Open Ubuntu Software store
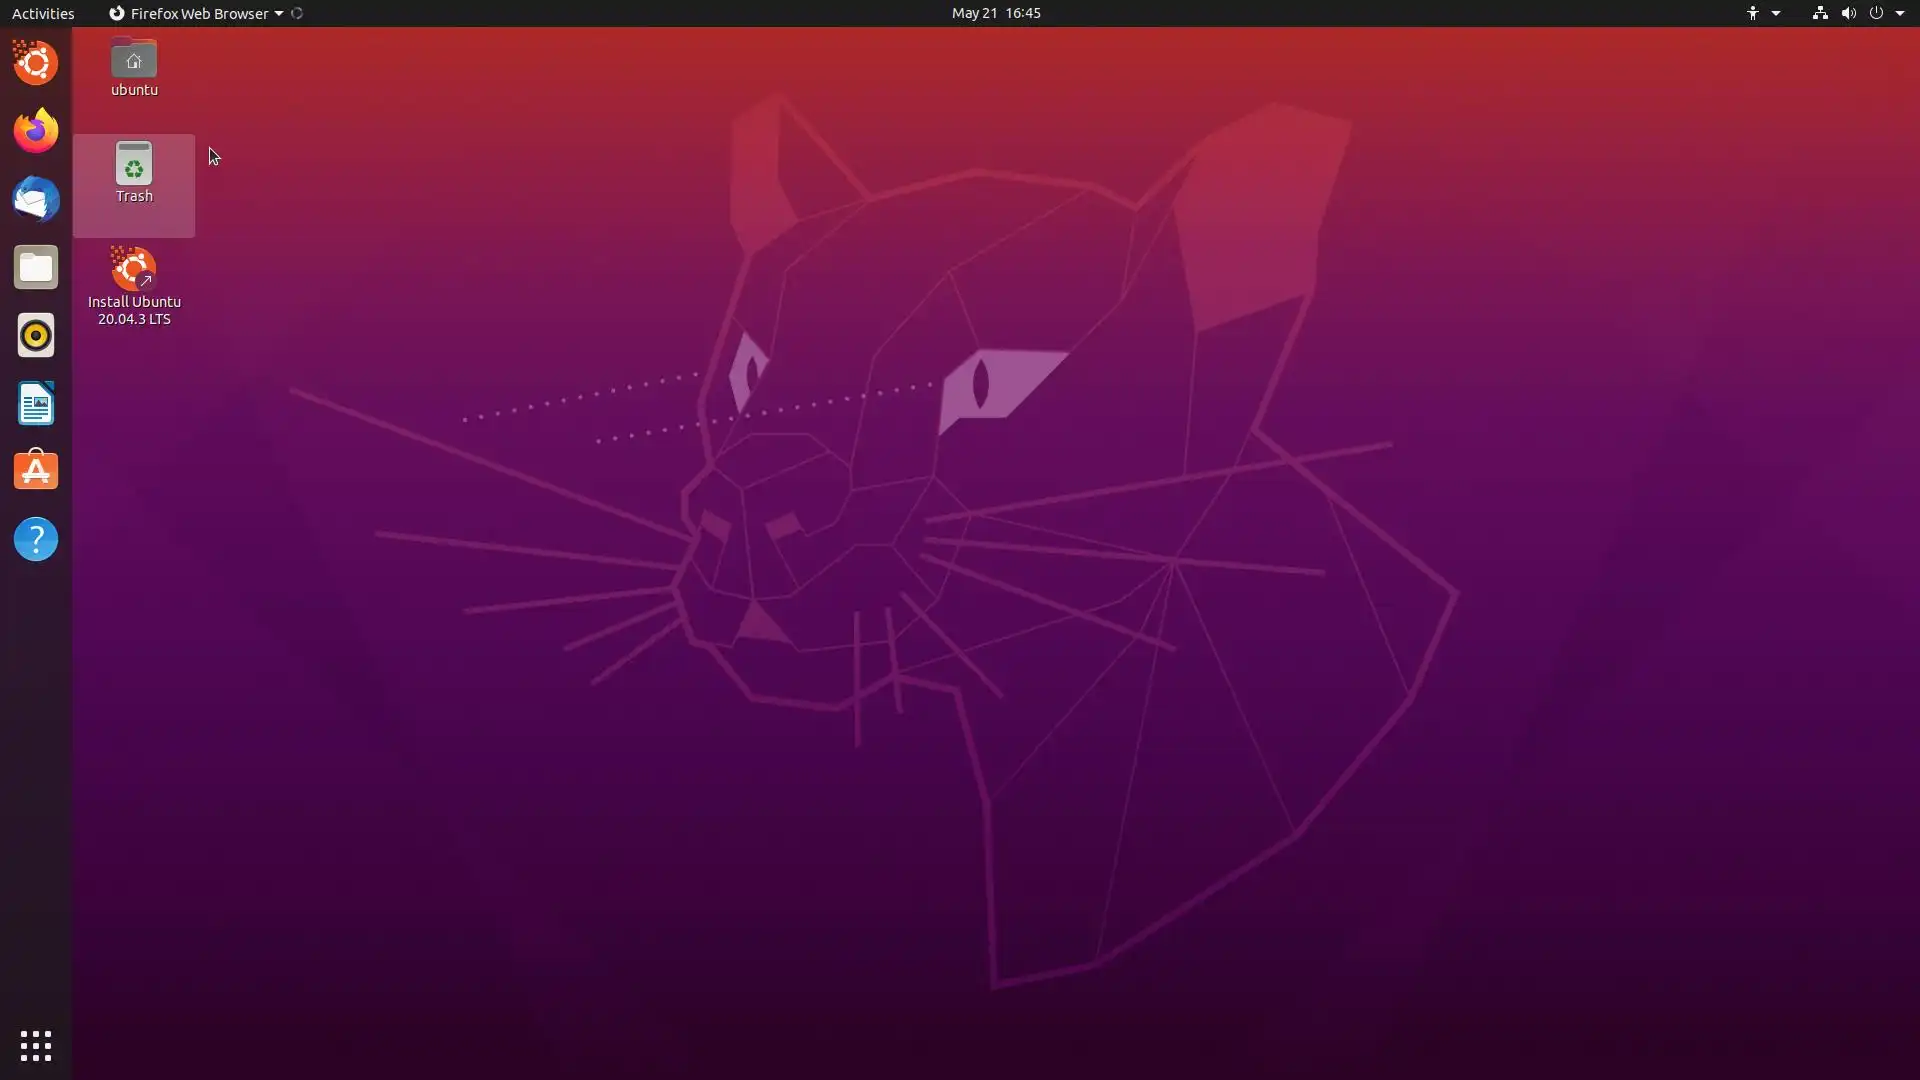Screen dimensions: 1920x1080 pyautogui.click(x=36, y=471)
